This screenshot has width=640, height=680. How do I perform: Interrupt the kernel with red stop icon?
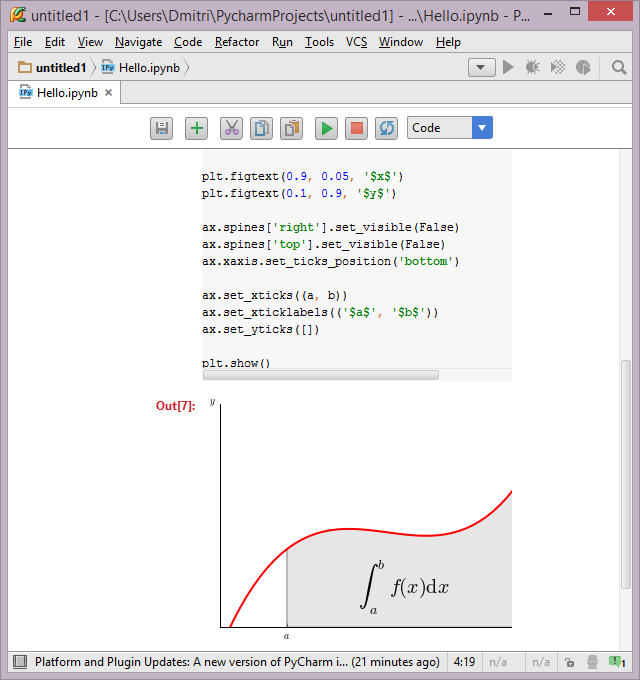[356, 128]
